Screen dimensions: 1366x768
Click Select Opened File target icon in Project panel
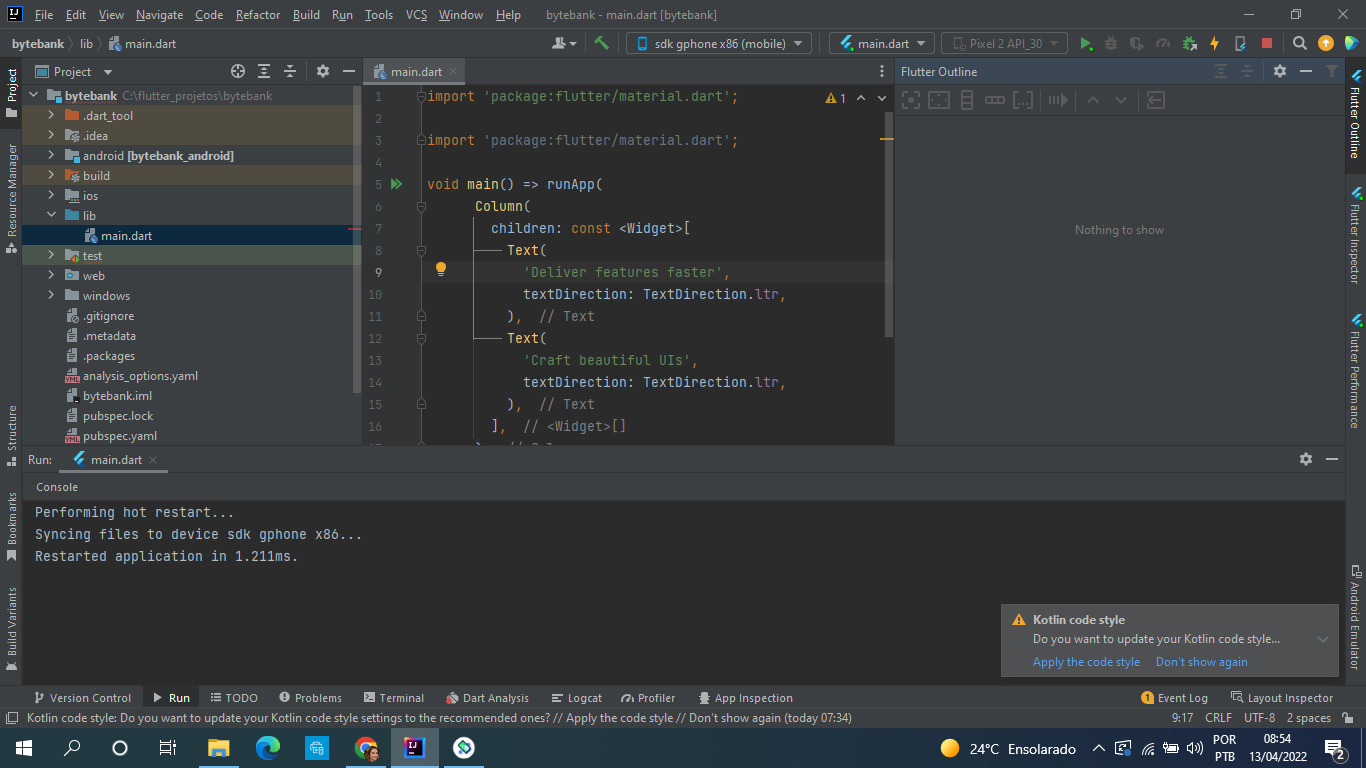click(x=238, y=71)
